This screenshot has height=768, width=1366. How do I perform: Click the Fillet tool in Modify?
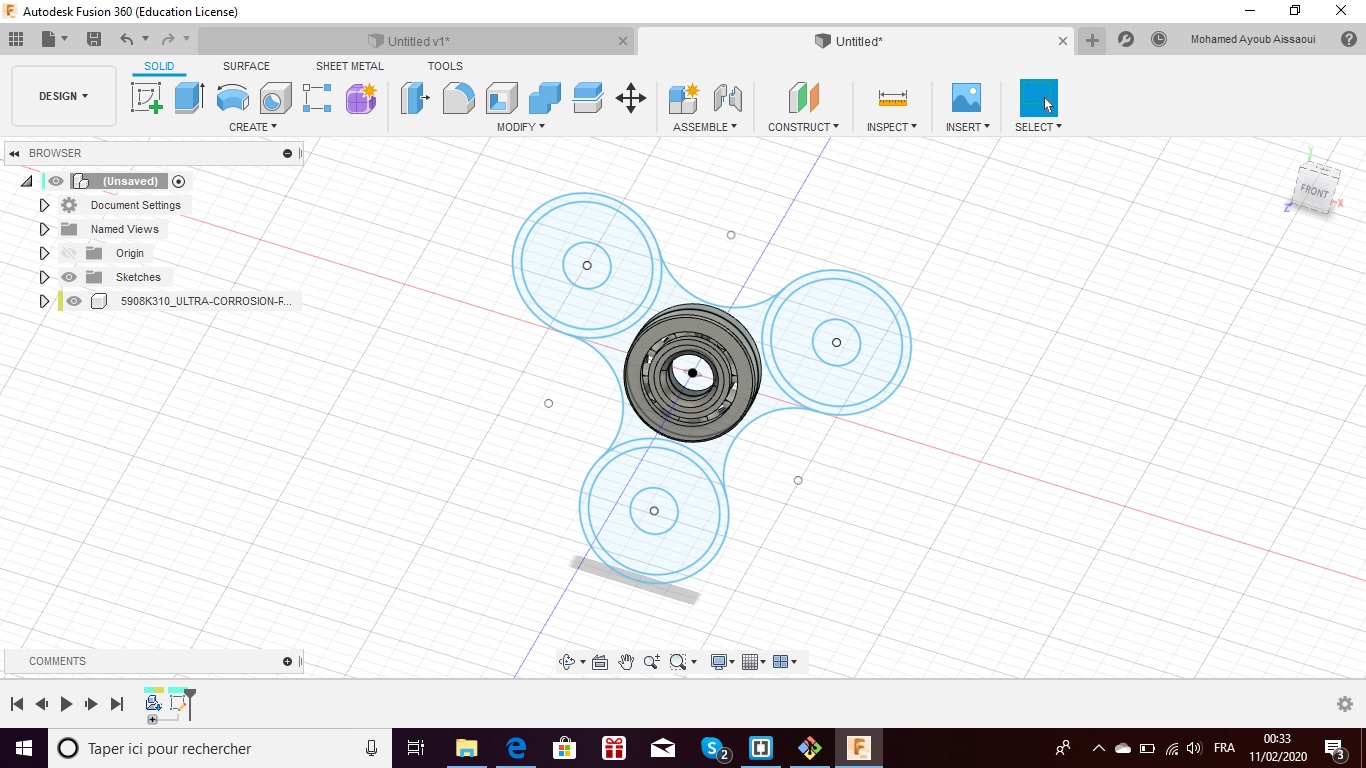[458, 98]
